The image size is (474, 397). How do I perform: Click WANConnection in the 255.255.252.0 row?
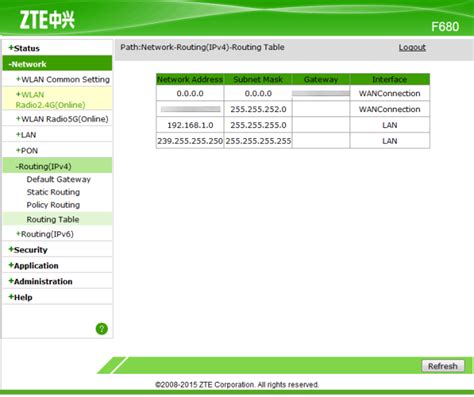(390, 109)
